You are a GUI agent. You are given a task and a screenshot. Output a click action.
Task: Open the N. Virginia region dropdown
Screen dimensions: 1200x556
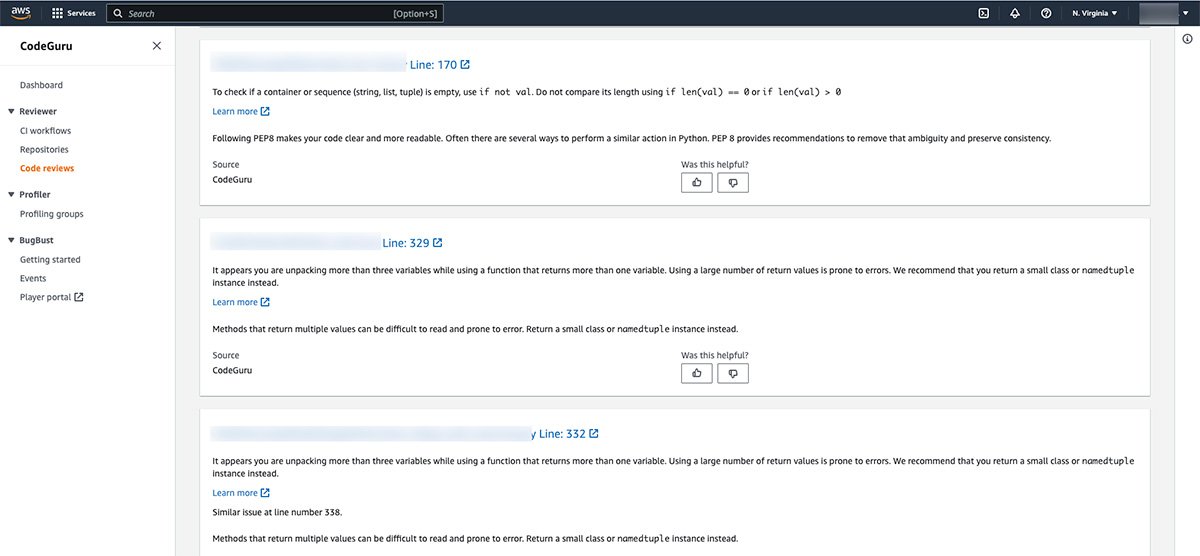tap(1095, 14)
